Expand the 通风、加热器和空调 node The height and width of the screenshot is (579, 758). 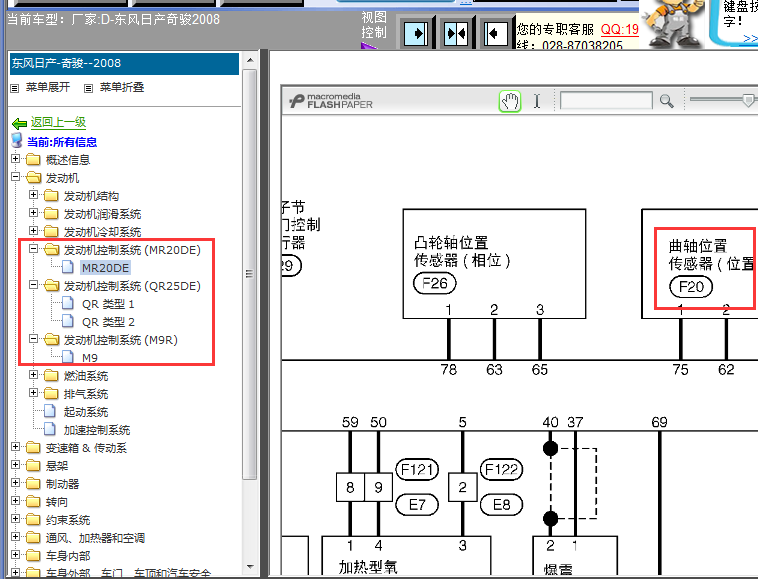(15, 536)
